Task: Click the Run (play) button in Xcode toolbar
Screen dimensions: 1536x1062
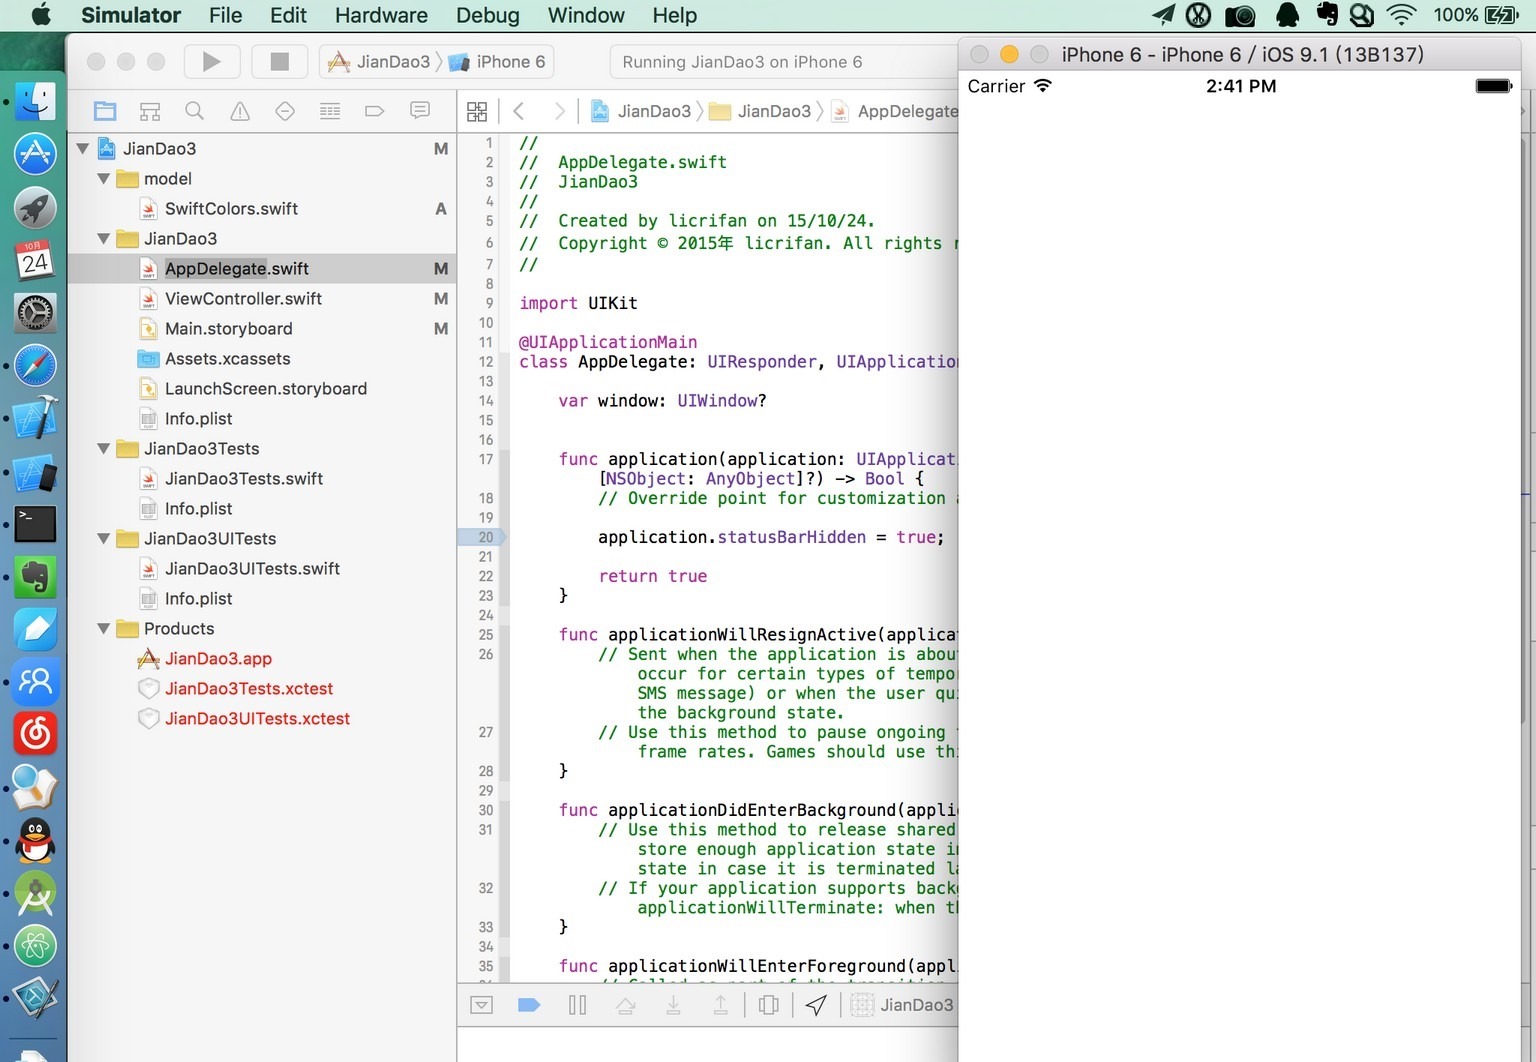Action: (211, 62)
